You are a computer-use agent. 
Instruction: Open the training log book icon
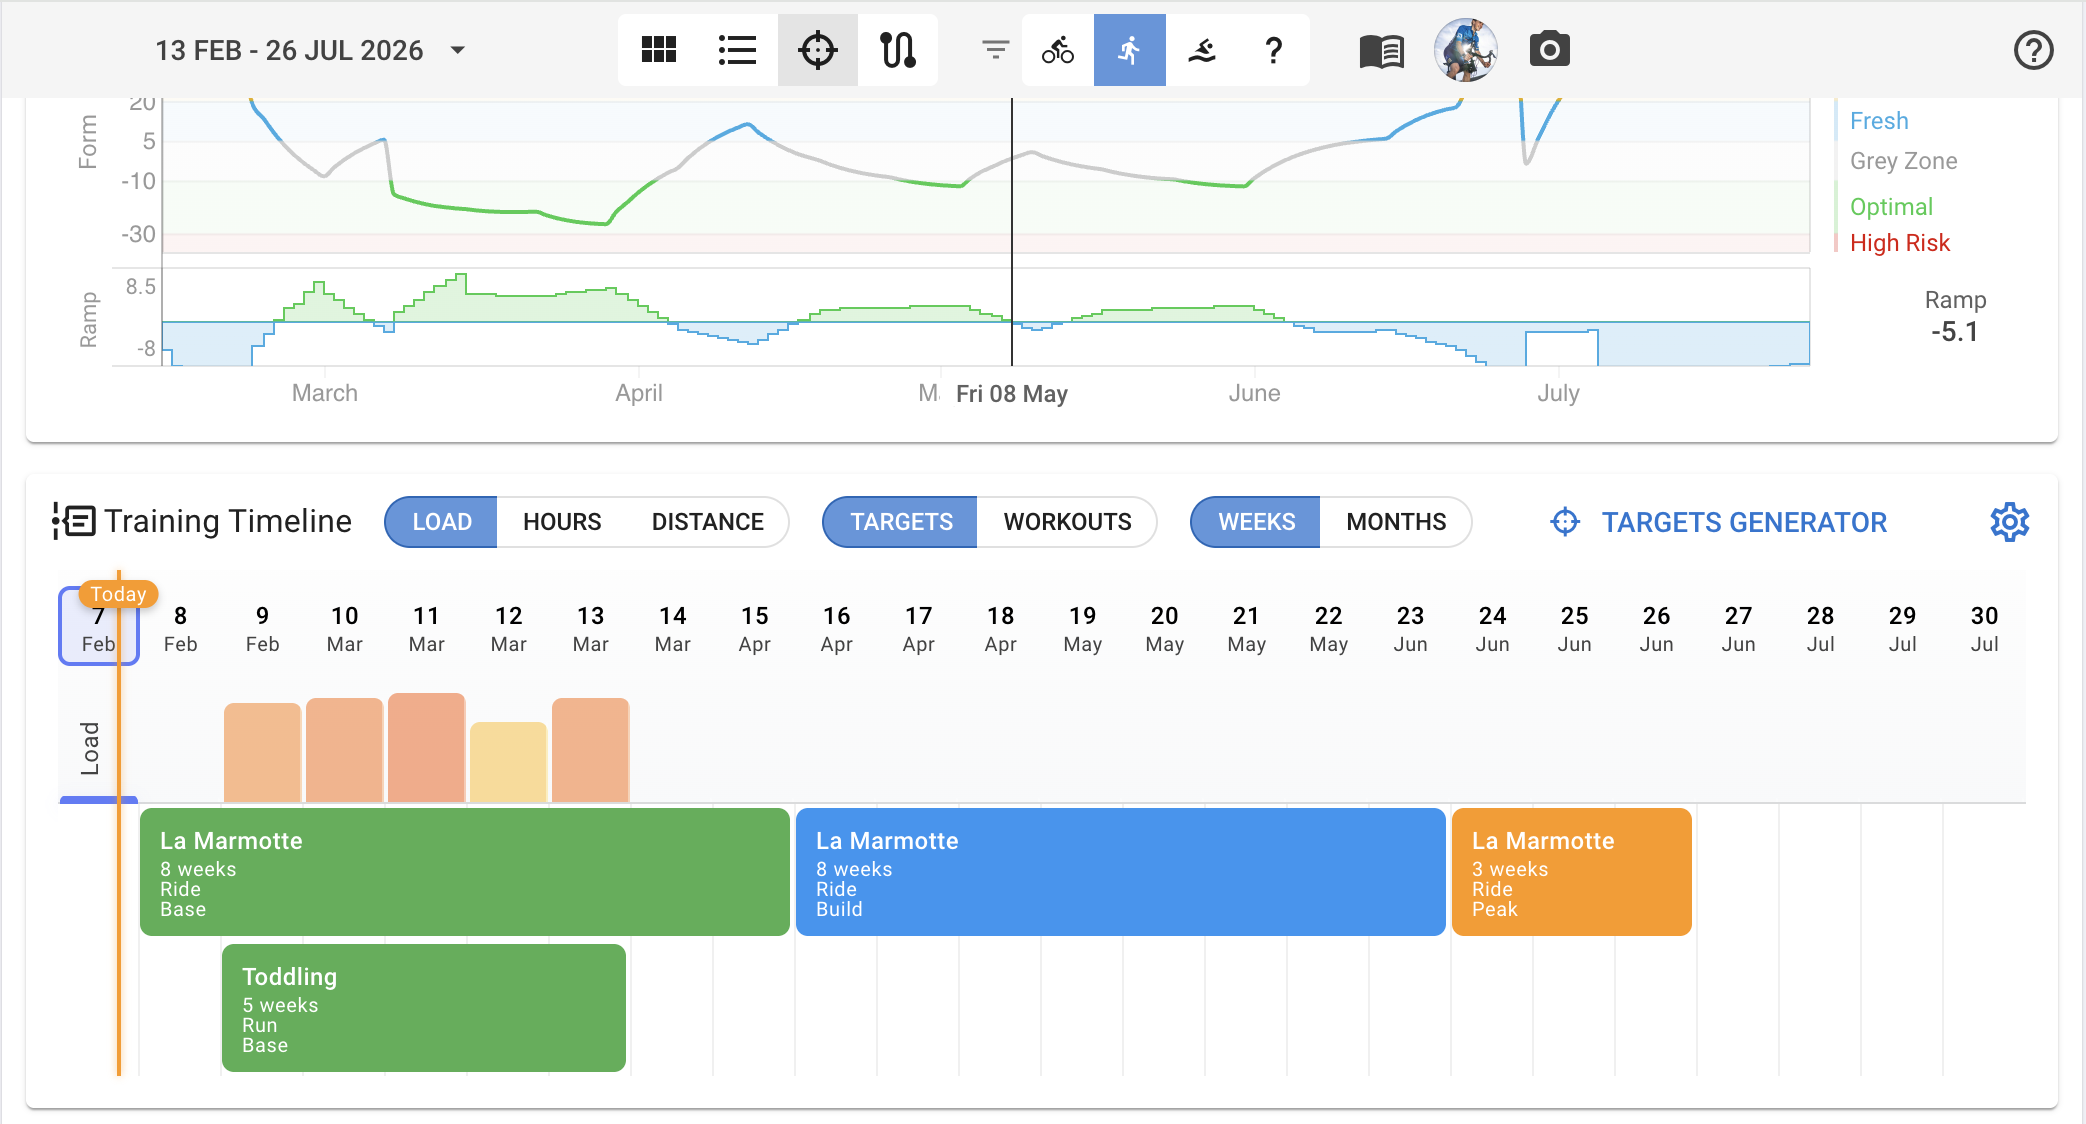click(1381, 50)
